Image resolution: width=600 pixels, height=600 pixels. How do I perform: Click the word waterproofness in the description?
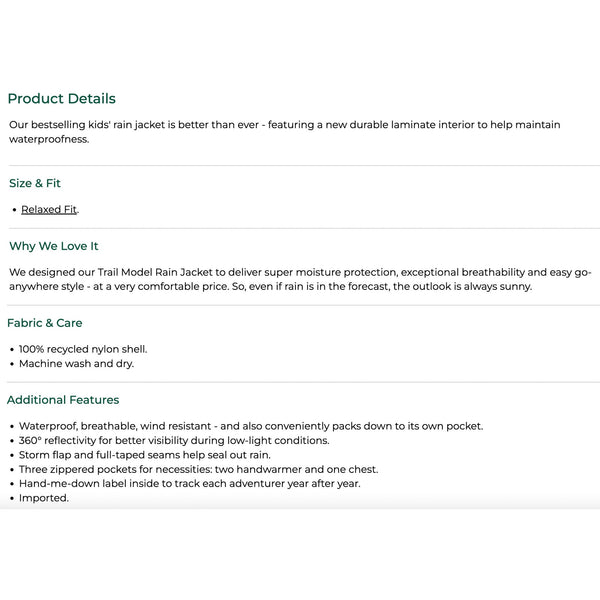(x=49, y=139)
